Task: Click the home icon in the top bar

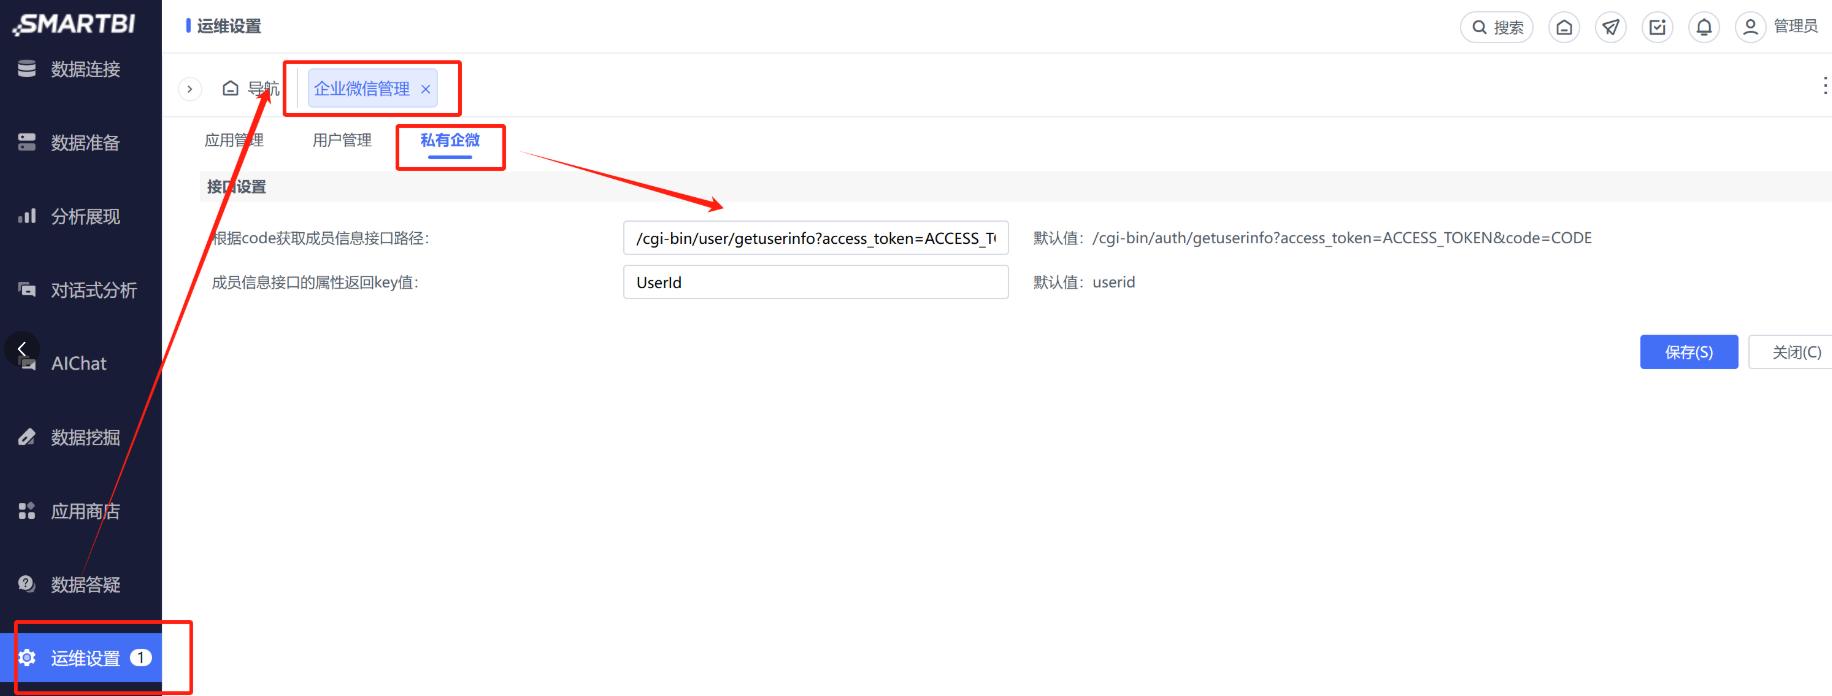Action: (1564, 27)
